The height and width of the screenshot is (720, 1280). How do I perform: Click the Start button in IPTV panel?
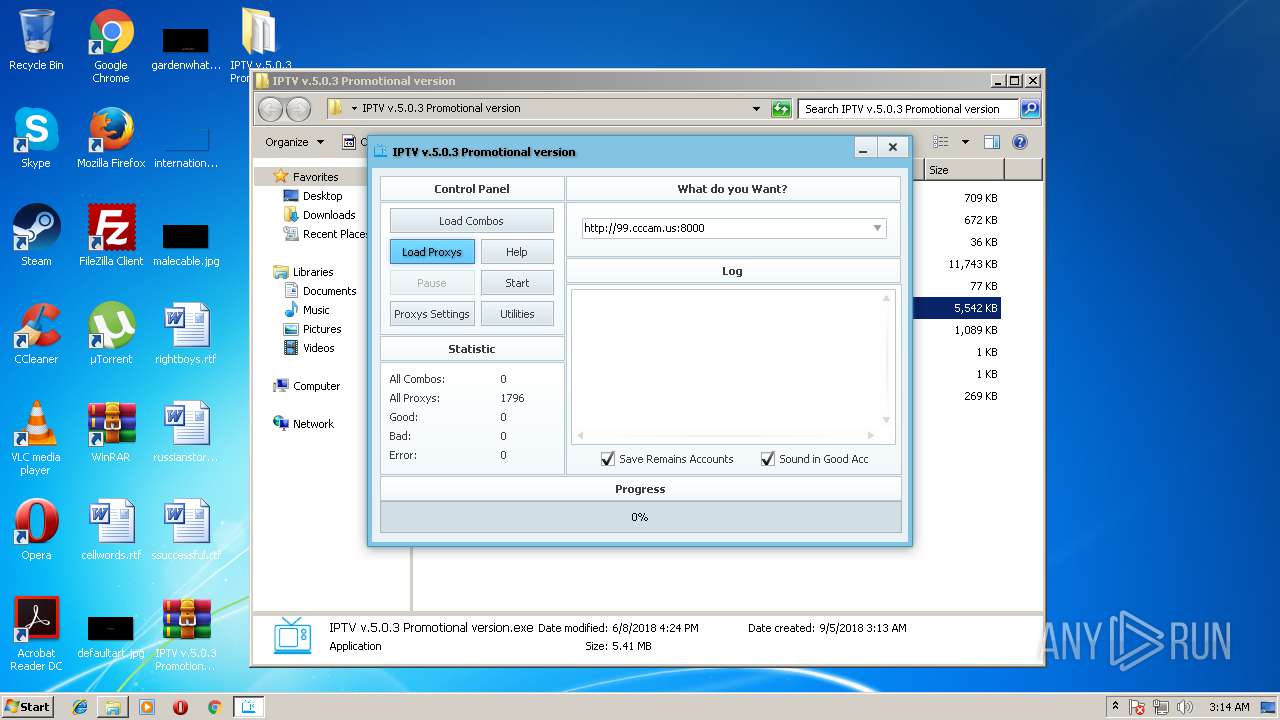pyautogui.click(x=517, y=283)
